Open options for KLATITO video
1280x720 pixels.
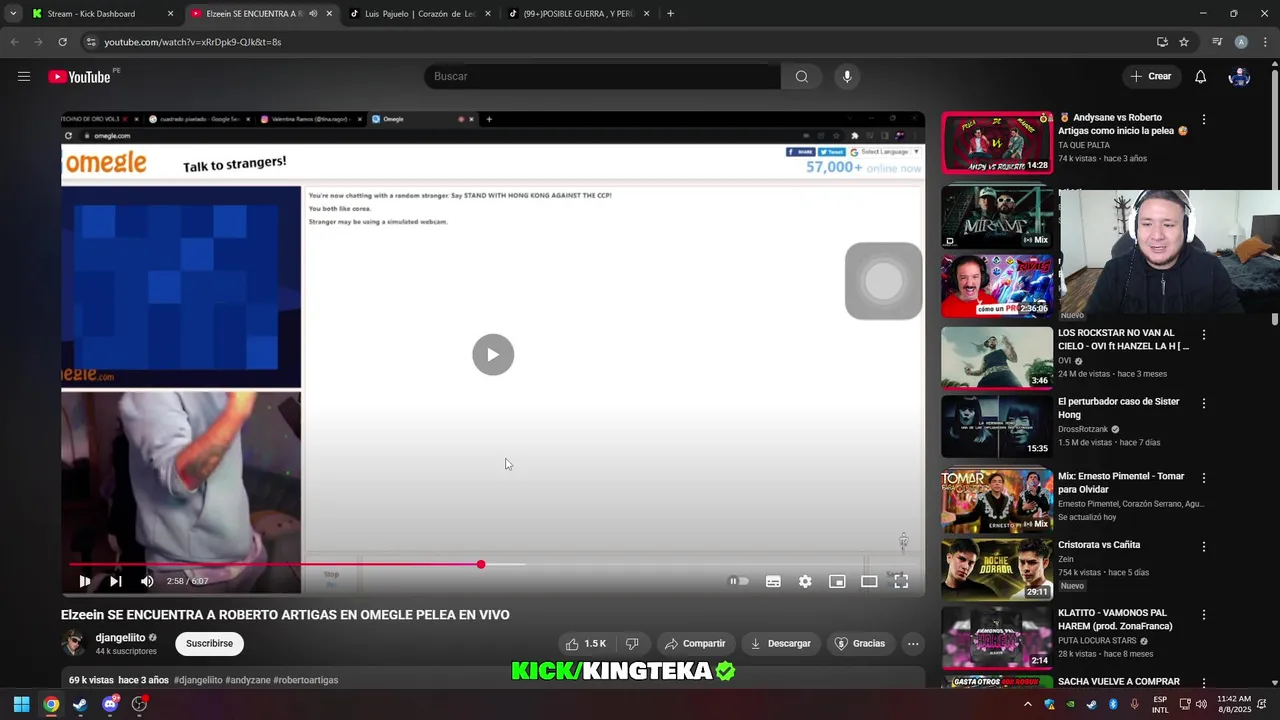coord(1204,614)
